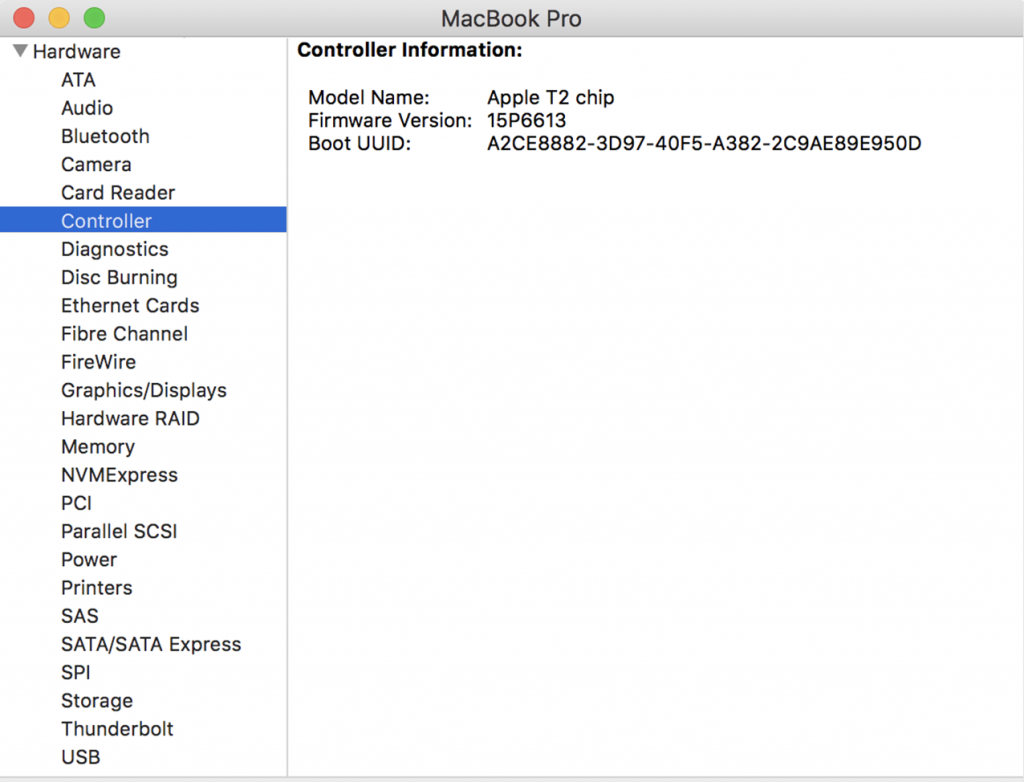Select the Boot UUID value A2CE8882-3D97
The image size is (1024, 782).
coord(704,143)
